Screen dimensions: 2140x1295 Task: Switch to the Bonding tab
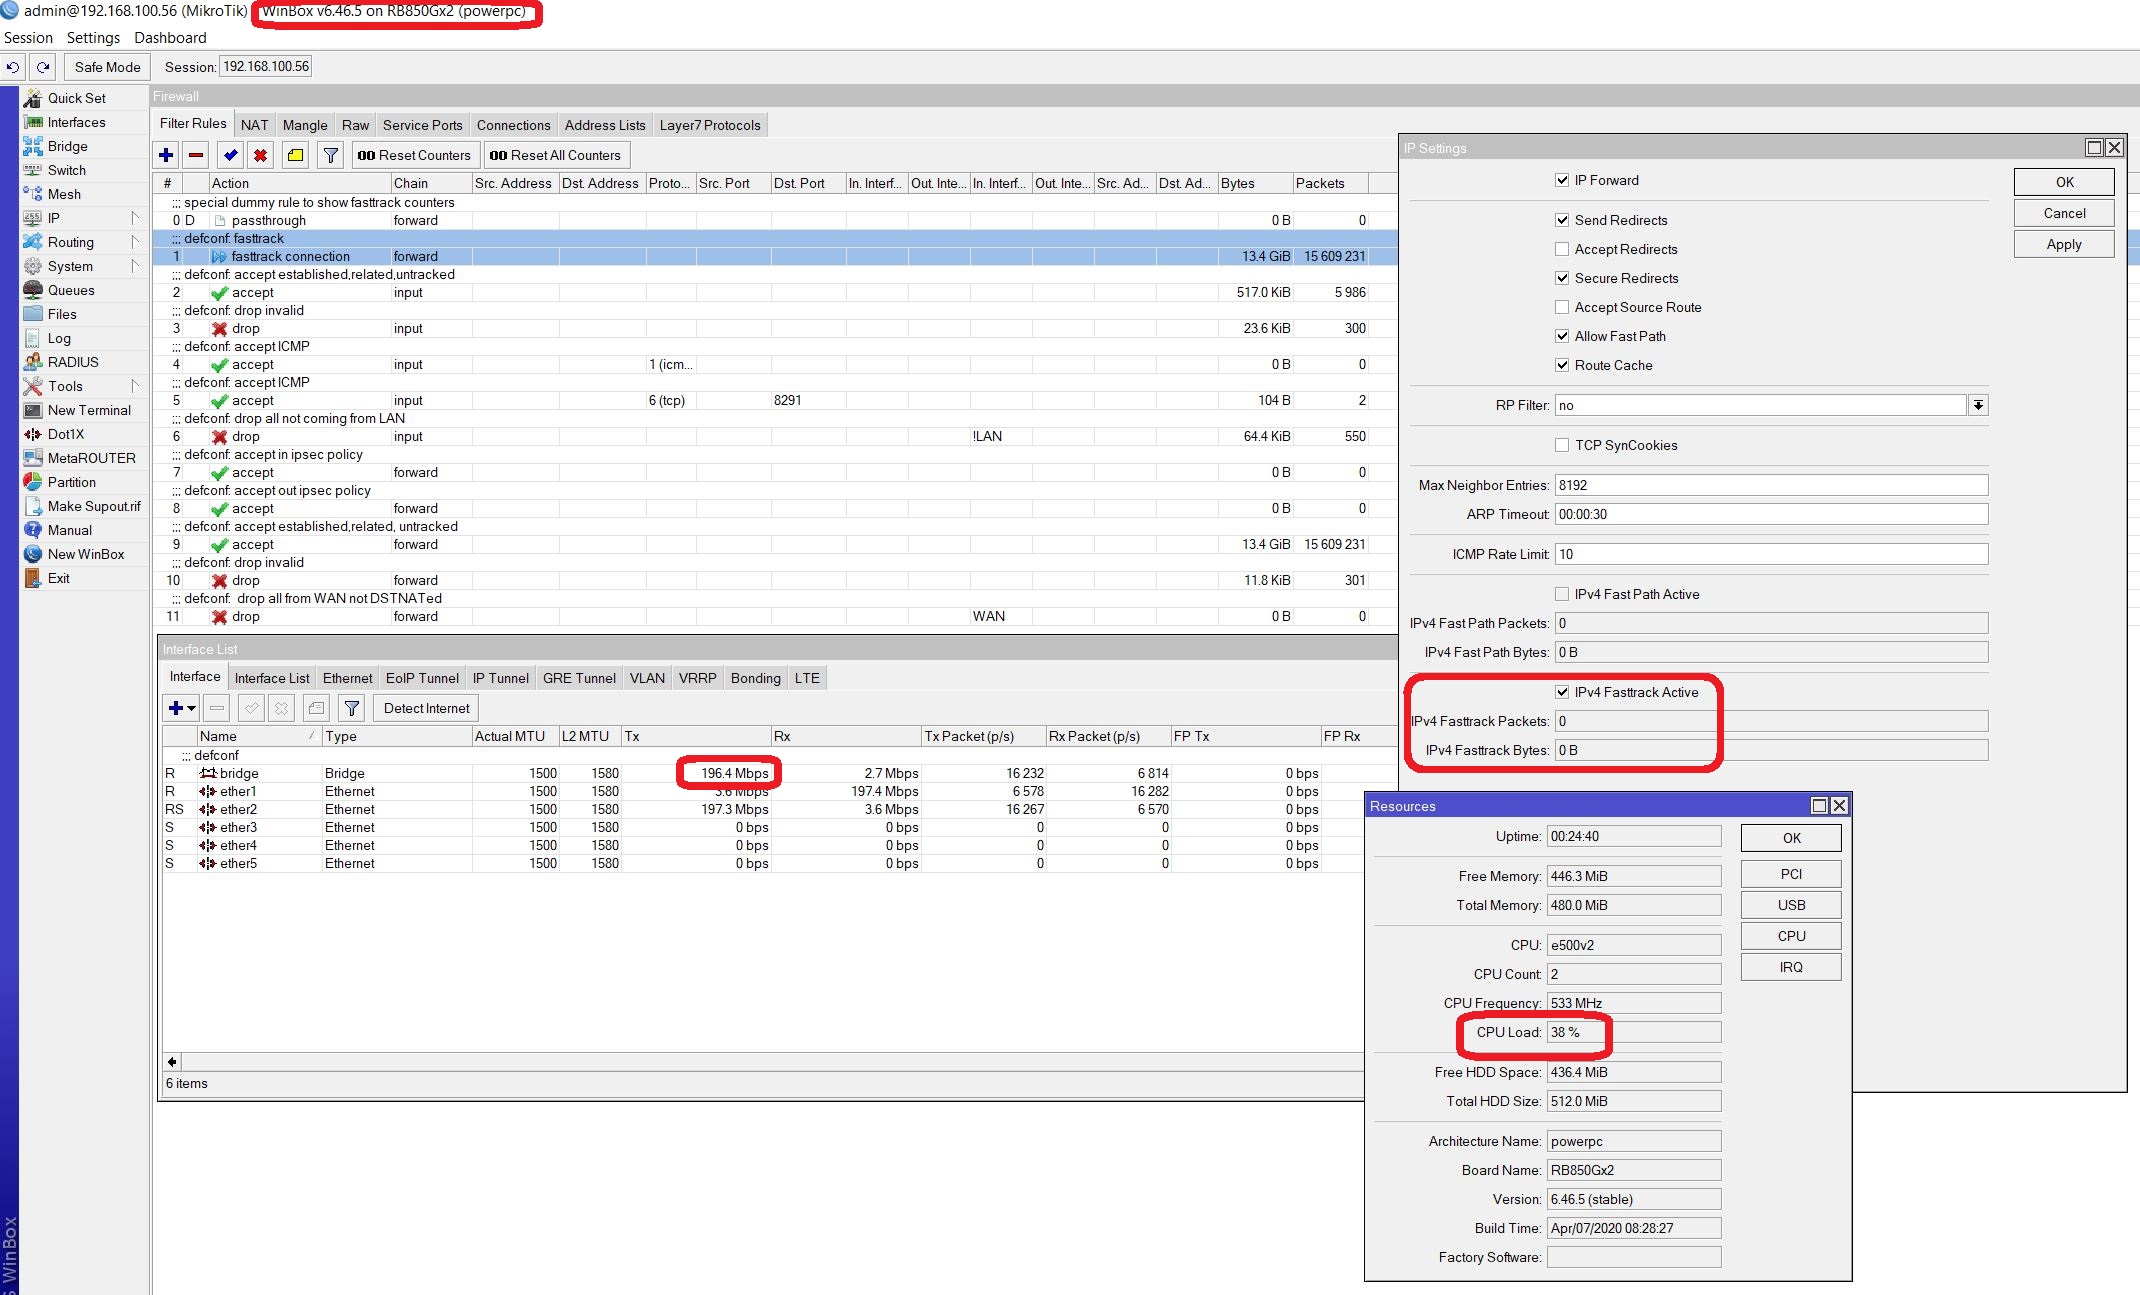(x=755, y=678)
